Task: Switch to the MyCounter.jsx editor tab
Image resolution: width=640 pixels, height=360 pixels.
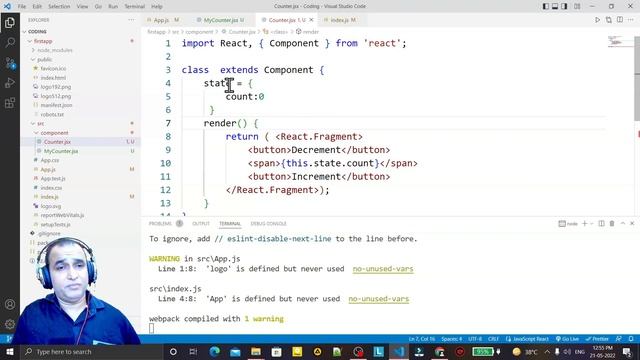Action: (220, 20)
